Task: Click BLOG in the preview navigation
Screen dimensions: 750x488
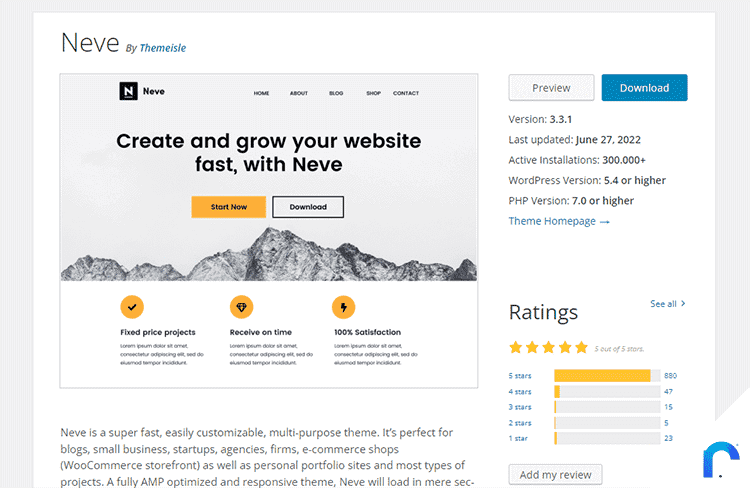Action: coord(336,93)
